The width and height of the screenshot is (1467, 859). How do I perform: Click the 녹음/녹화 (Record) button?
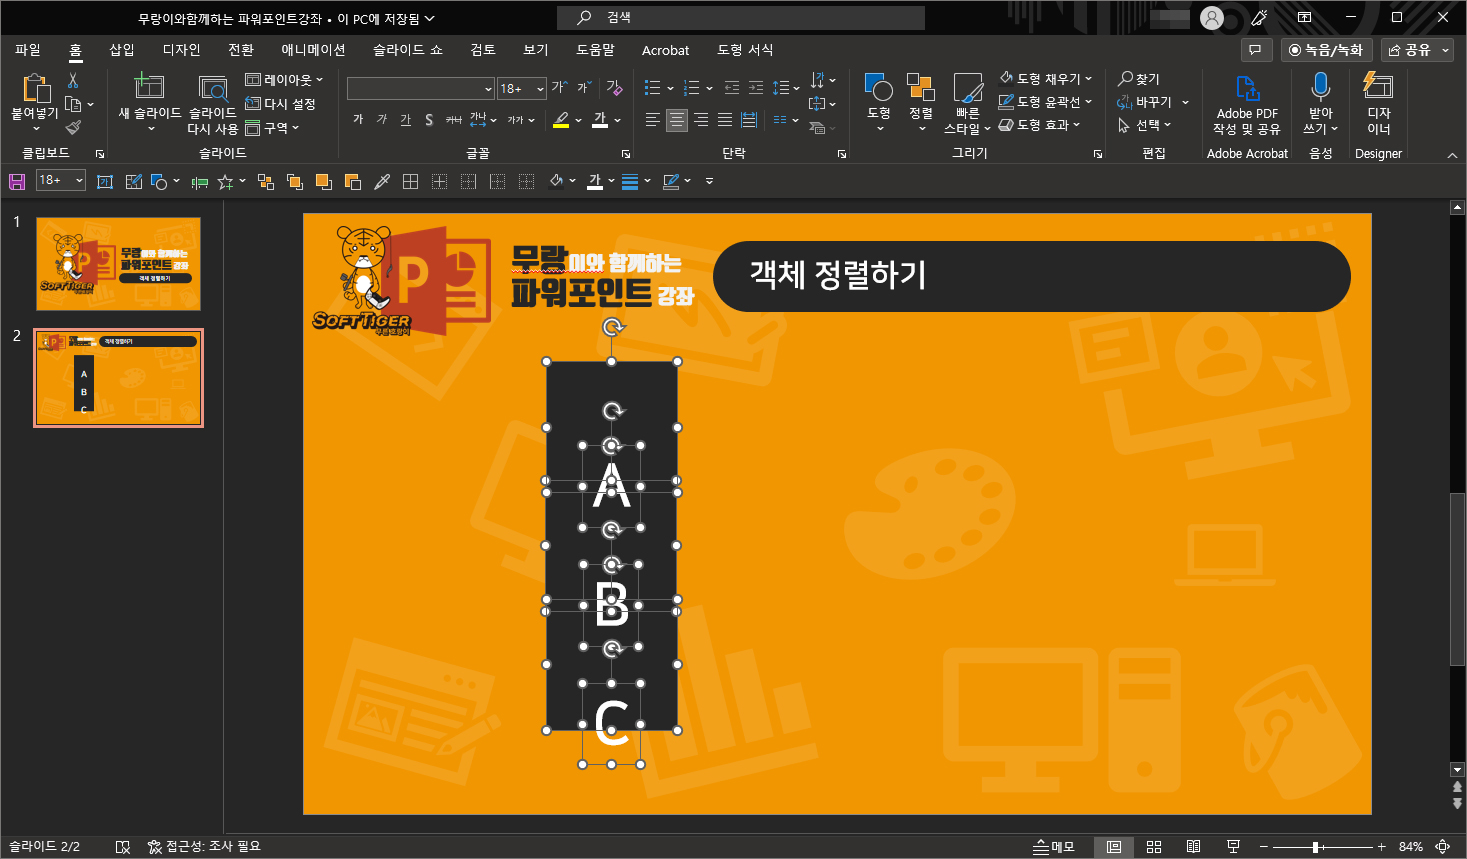pyautogui.click(x=1326, y=49)
